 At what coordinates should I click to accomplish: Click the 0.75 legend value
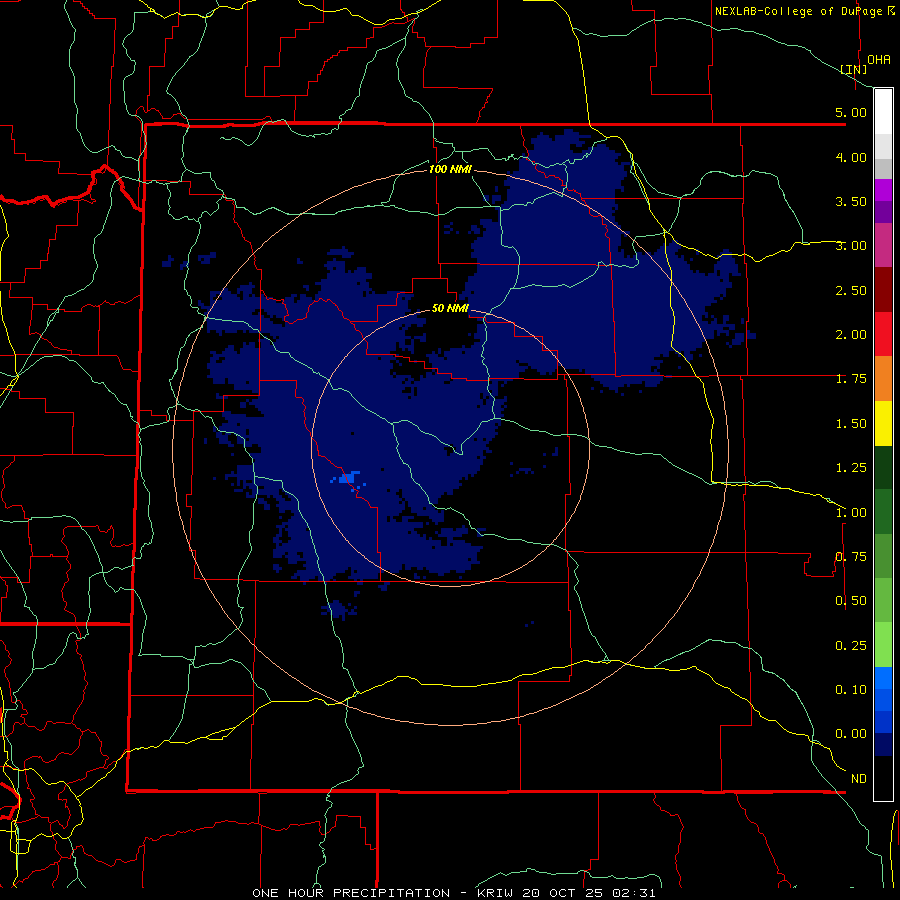(851, 557)
